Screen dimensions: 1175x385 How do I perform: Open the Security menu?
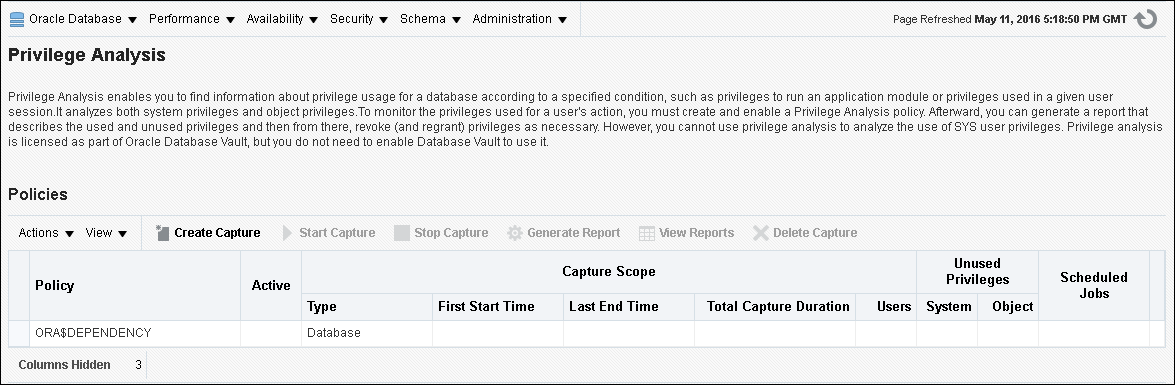359,19
